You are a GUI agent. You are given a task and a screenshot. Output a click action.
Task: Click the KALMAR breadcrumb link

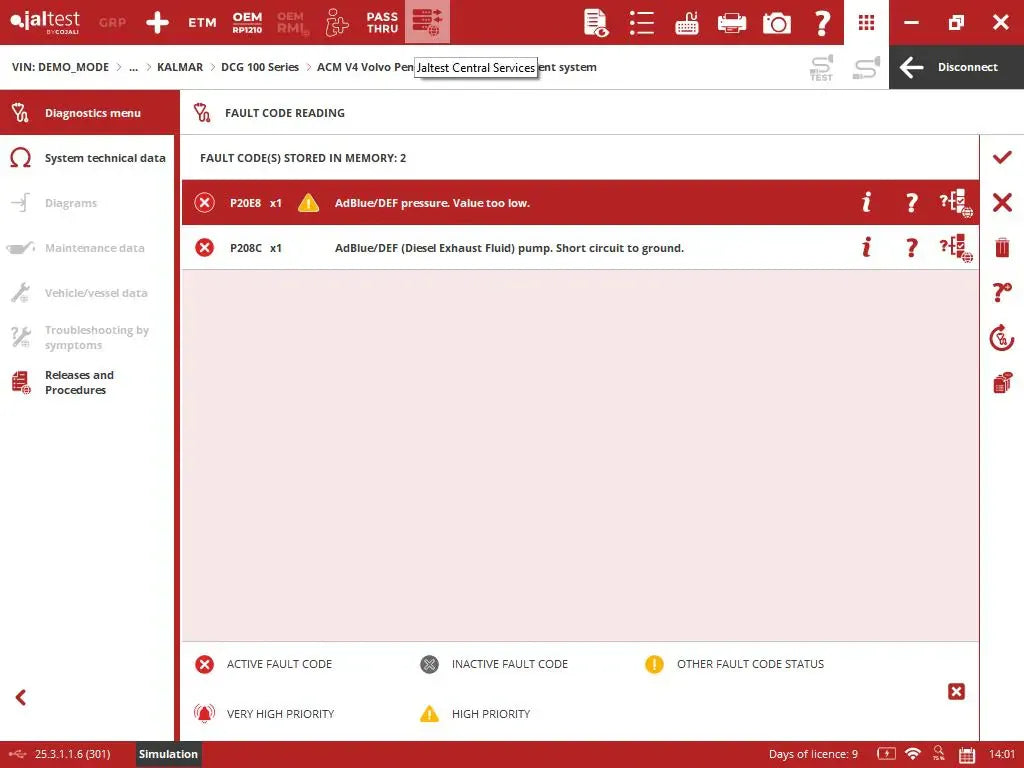pyautogui.click(x=180, y=67)
